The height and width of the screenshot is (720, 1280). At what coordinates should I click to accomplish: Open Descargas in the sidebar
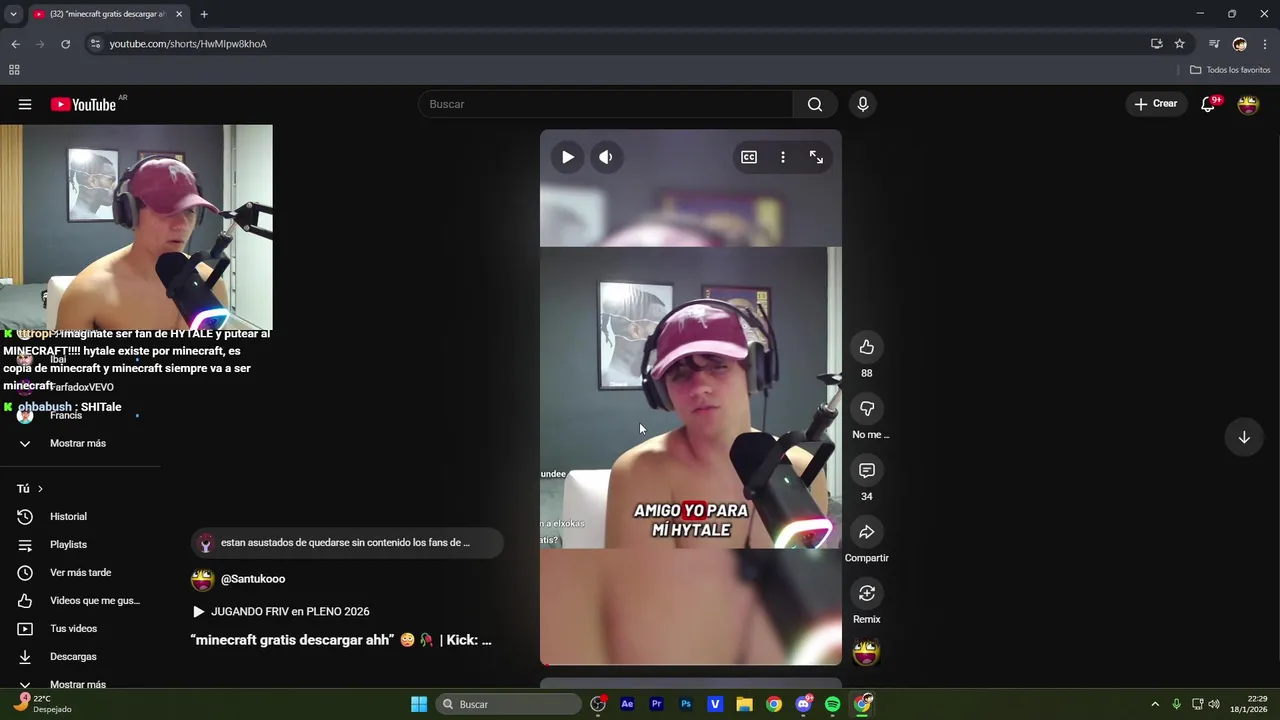[73, 657]
